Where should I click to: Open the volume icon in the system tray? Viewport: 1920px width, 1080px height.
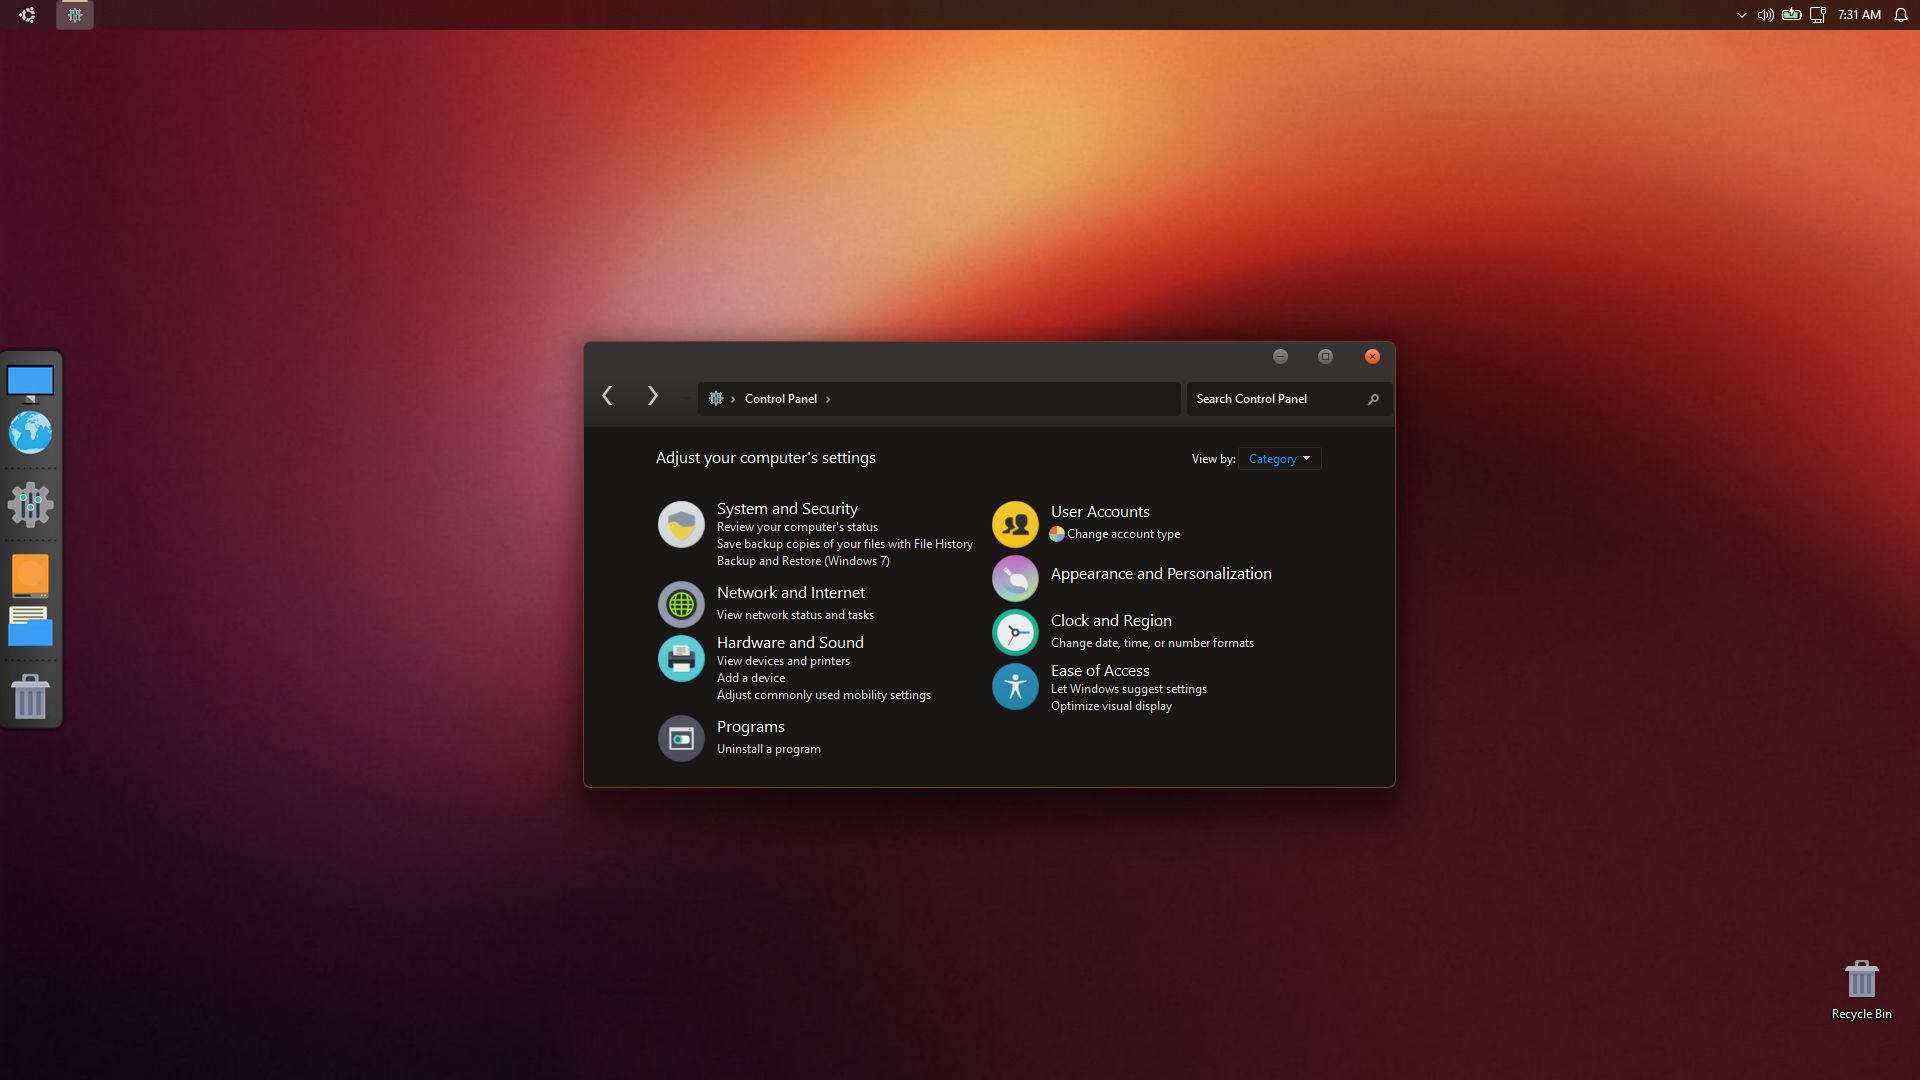1765,15
